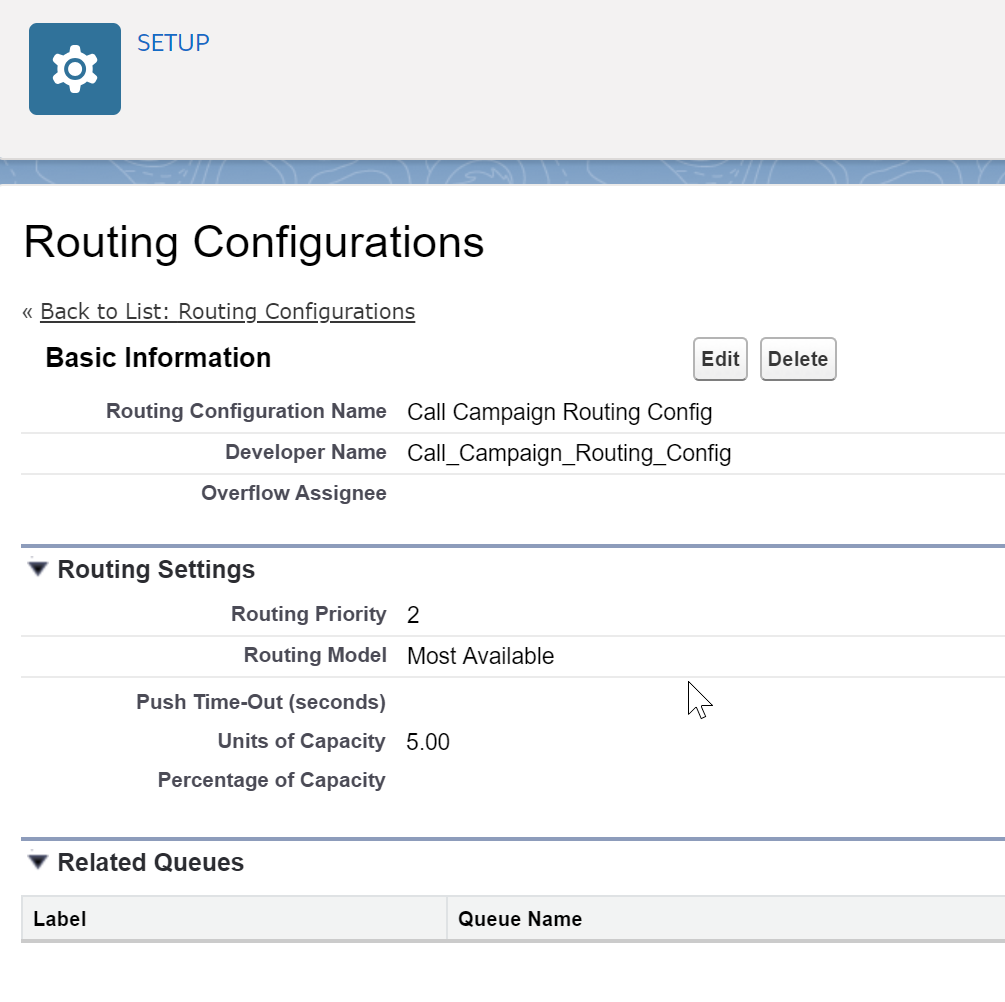Click the Units of Capacity value 5.00
Image resolution: width=1005 pixels, height=1002 pixels.
click(428, 742)
